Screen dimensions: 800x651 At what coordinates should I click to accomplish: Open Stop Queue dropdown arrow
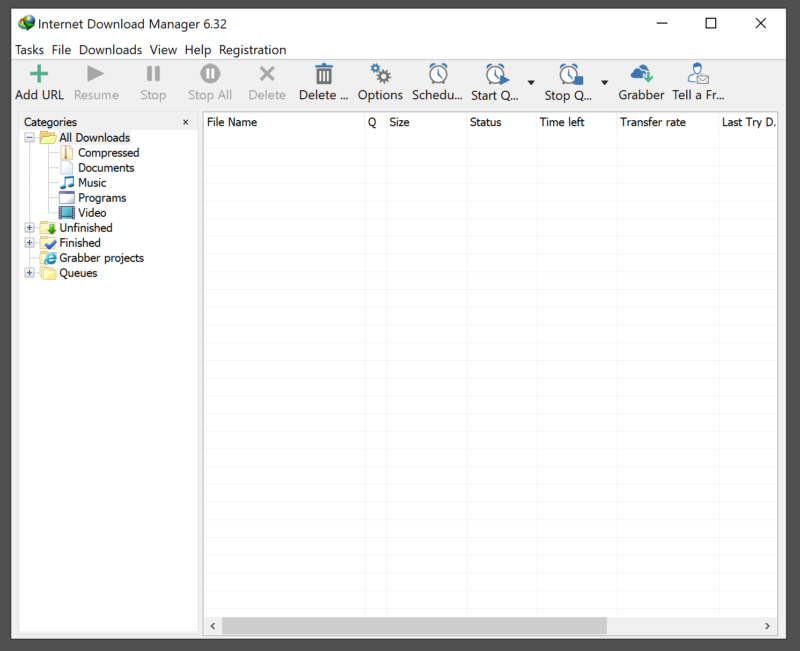tap(604, 83)
